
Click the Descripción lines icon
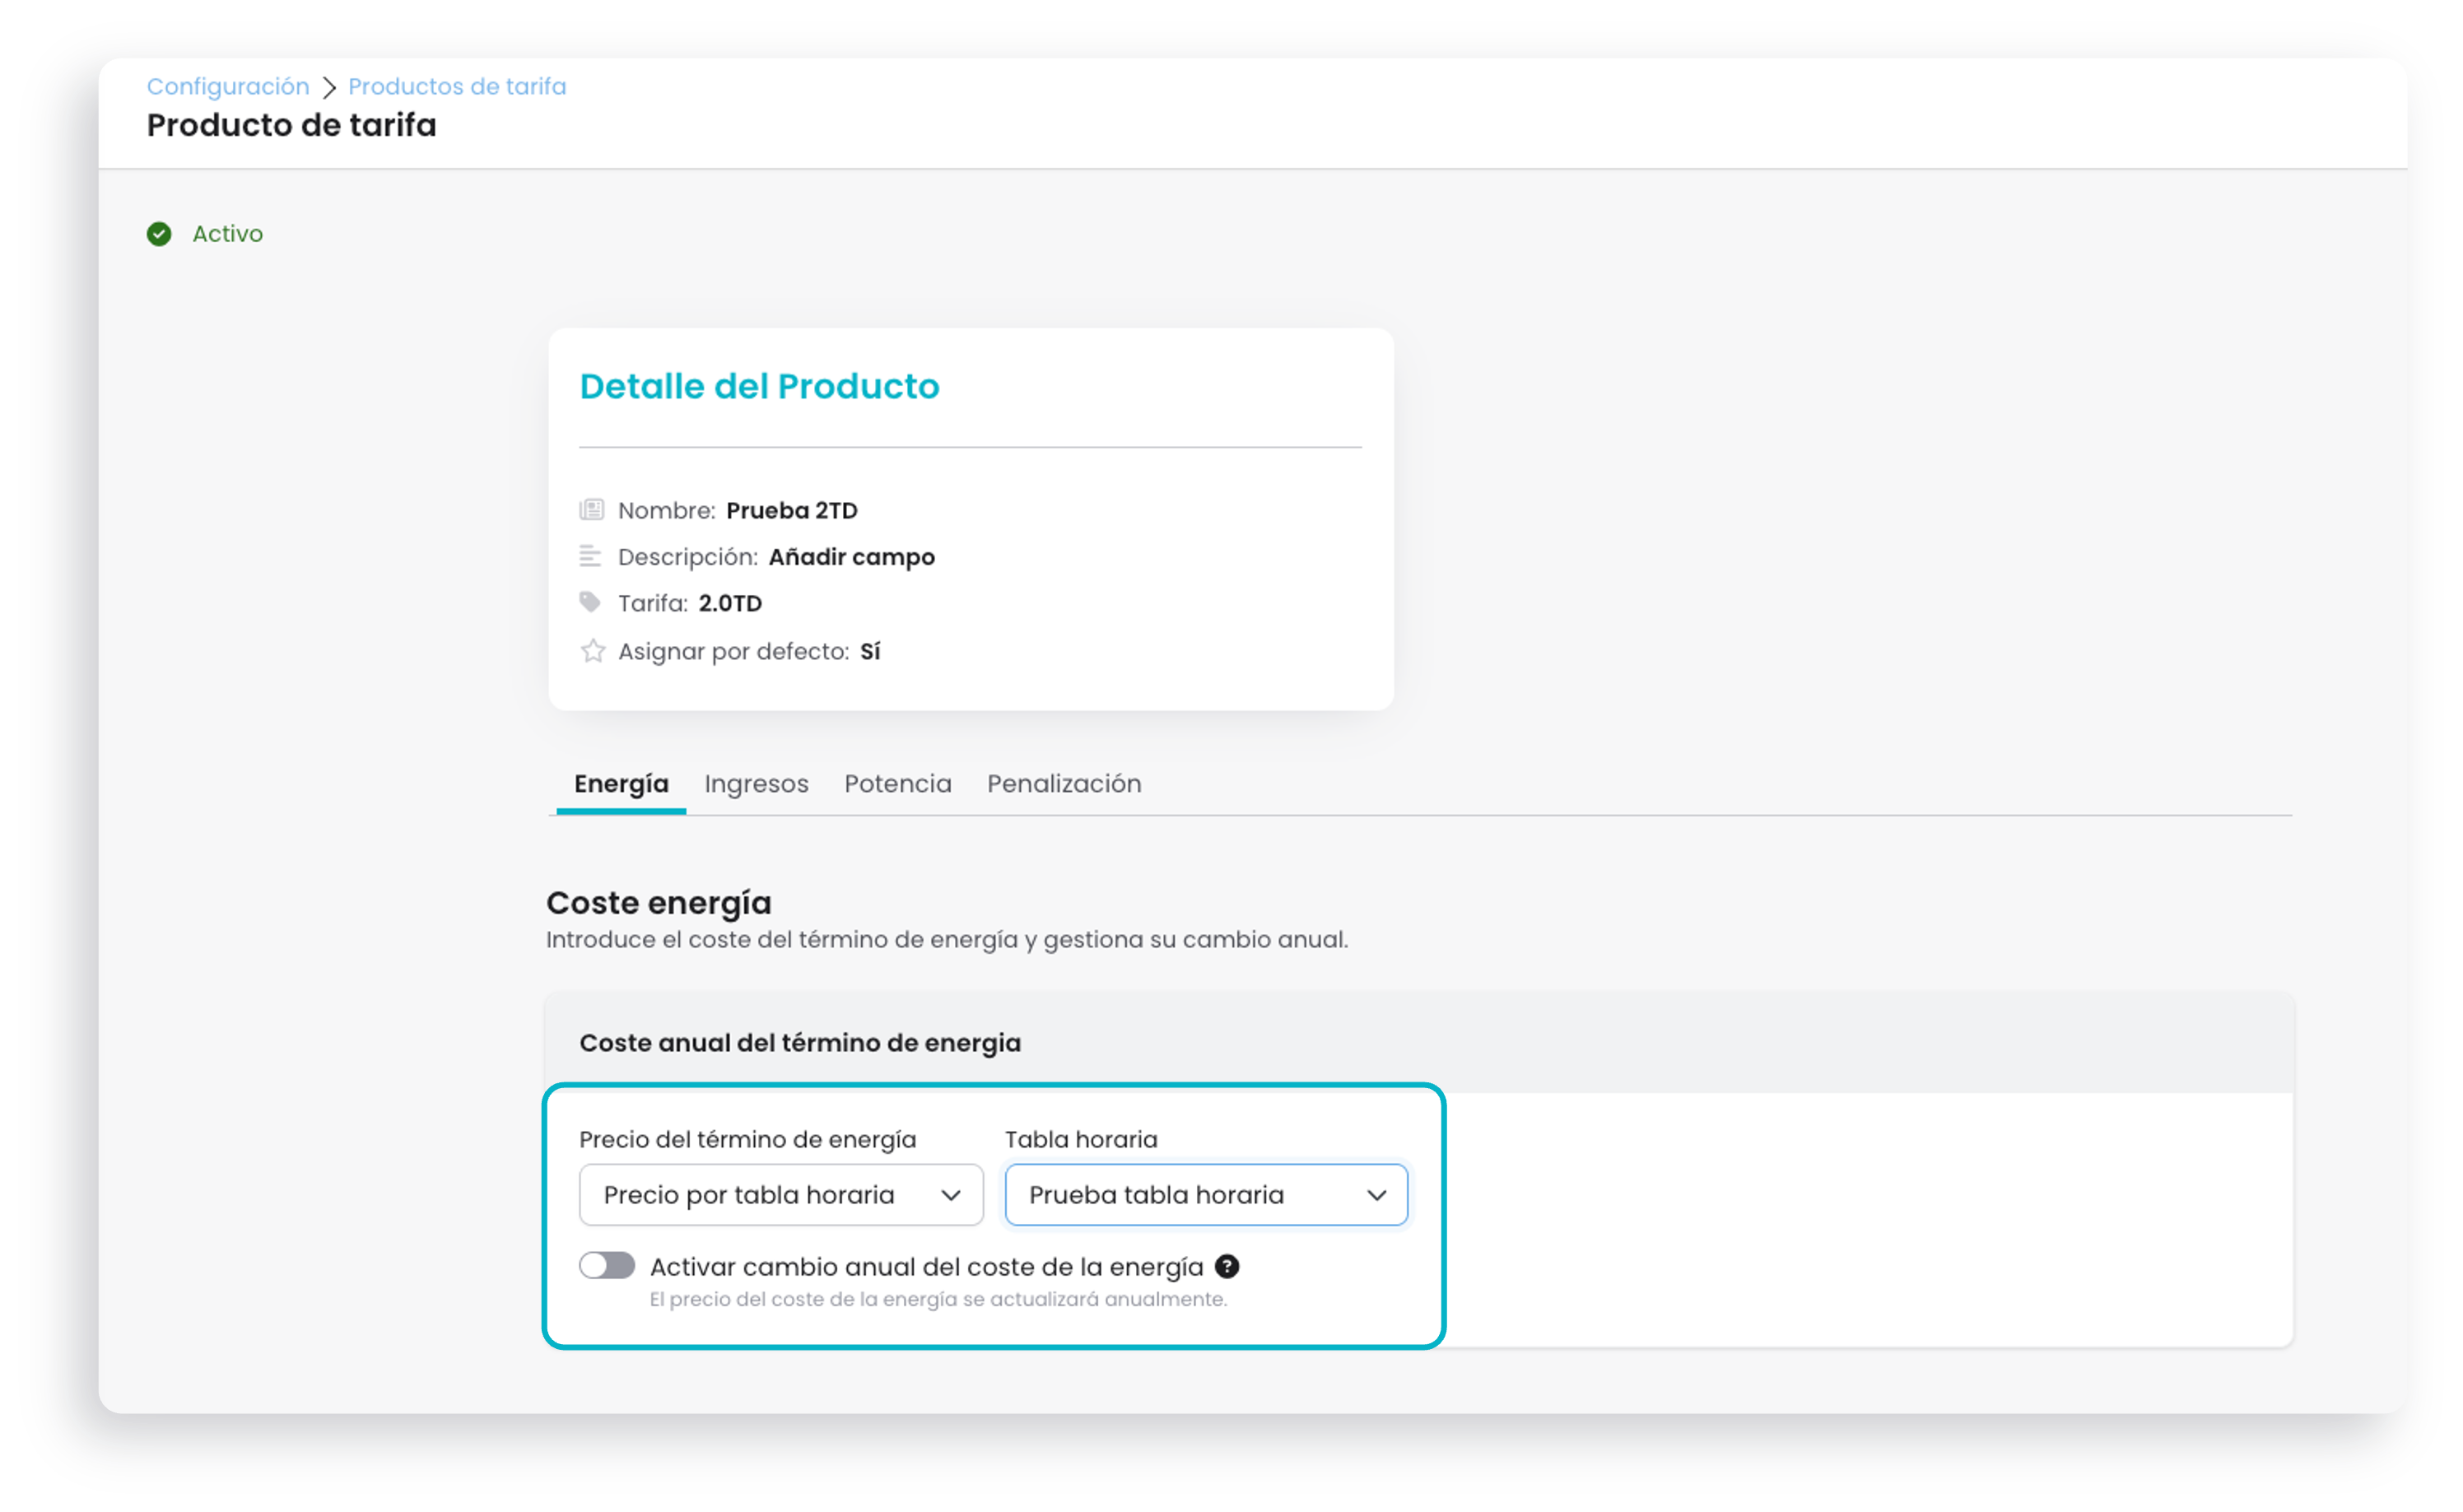(591, 556)
